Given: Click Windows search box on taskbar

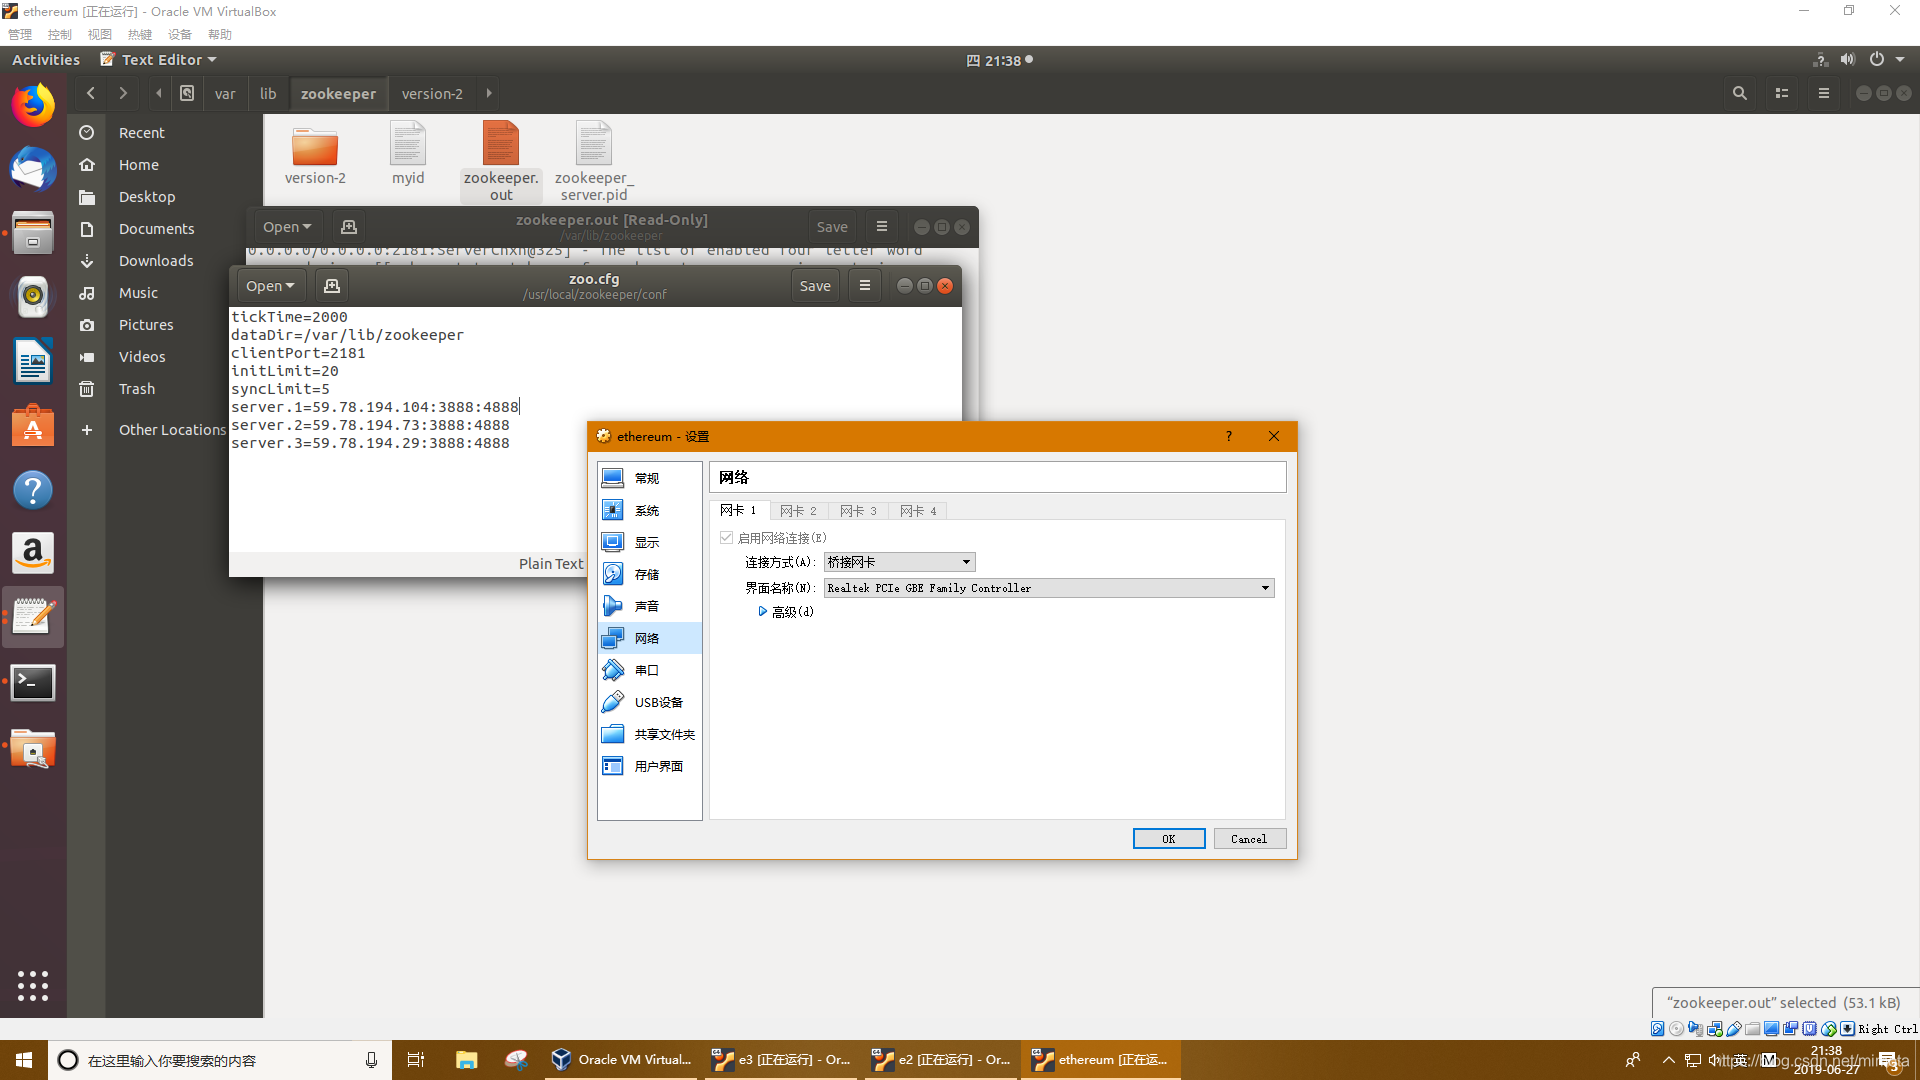Looking at the screenshot, I should click(x=220, y=1060).
